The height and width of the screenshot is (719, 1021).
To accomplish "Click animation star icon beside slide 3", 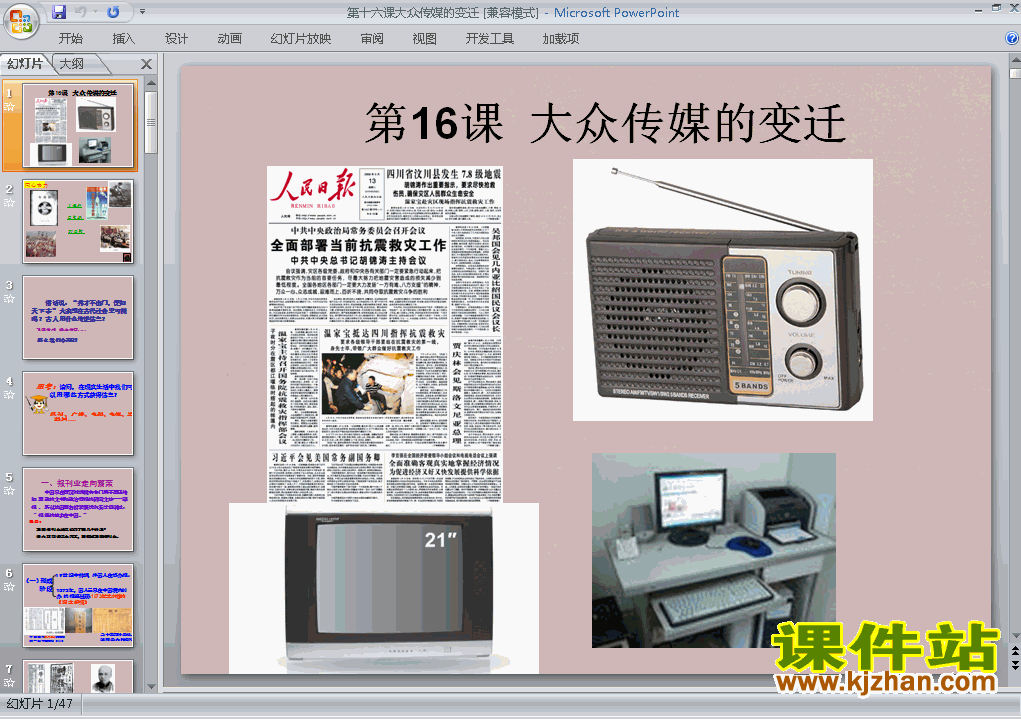I will (x=9, y=299).
